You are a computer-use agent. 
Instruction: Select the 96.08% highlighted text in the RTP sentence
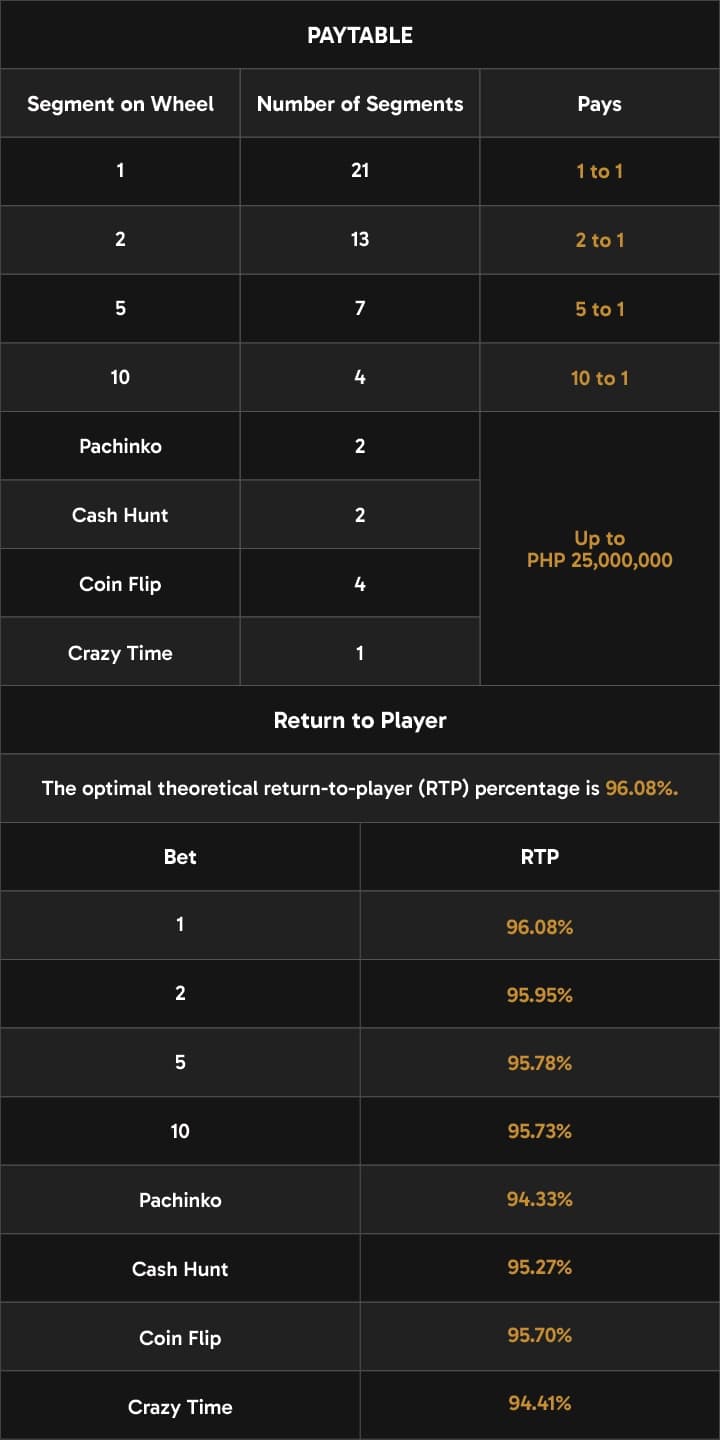click(642, 788)
